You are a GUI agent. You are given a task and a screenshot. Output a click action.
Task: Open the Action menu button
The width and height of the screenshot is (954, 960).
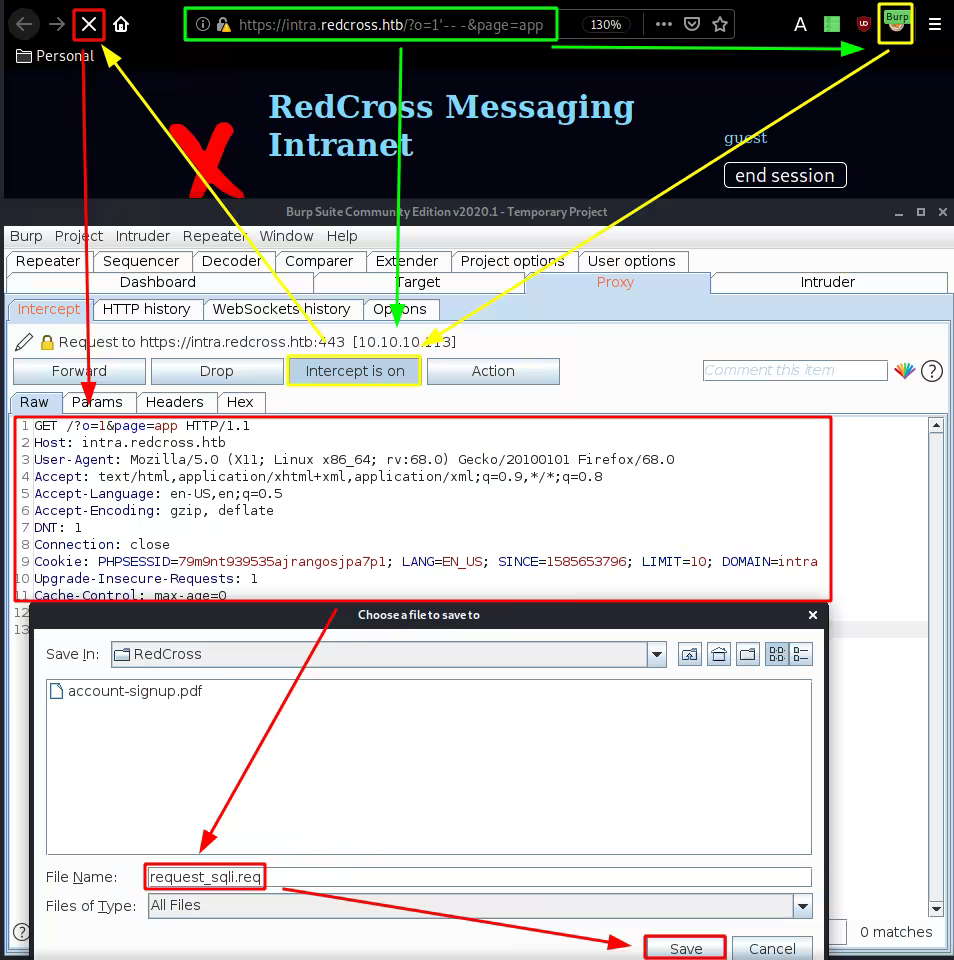coord(493,371)
